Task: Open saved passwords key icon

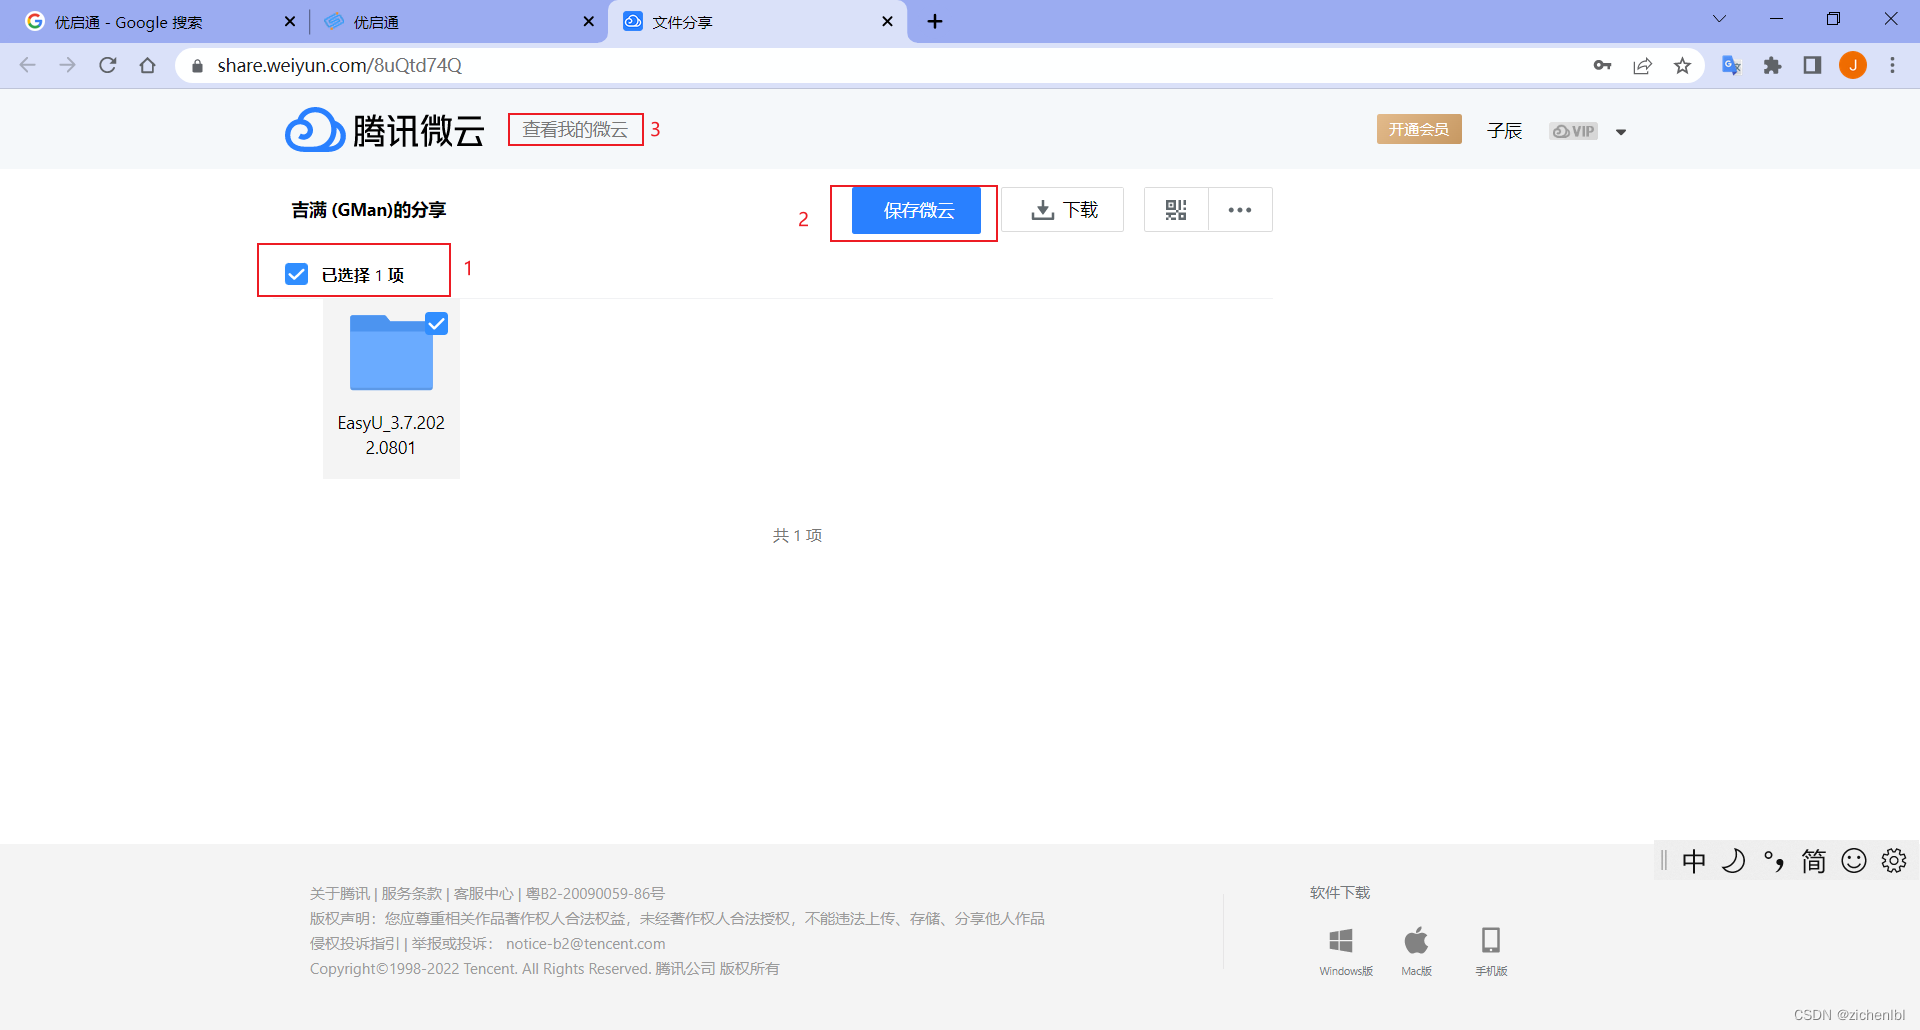Action: (1602, 65)
